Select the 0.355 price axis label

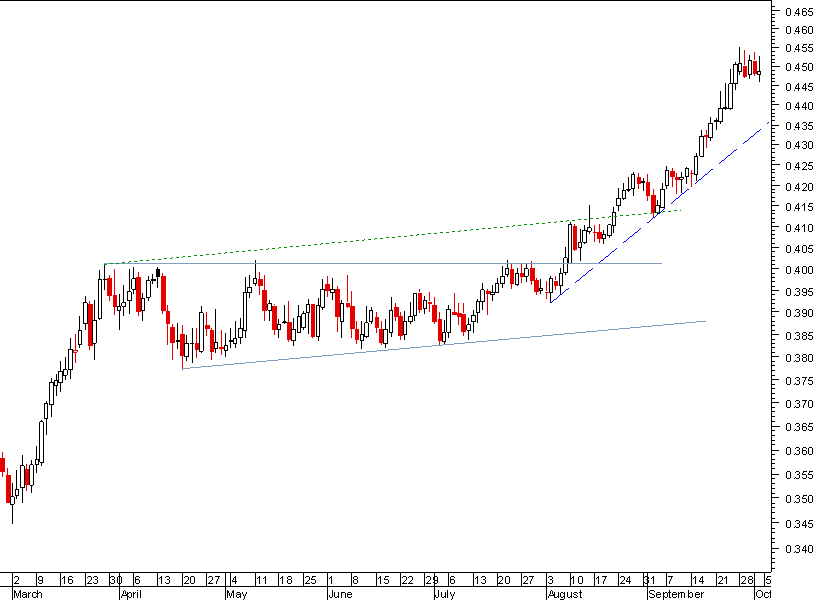[799, 475]
